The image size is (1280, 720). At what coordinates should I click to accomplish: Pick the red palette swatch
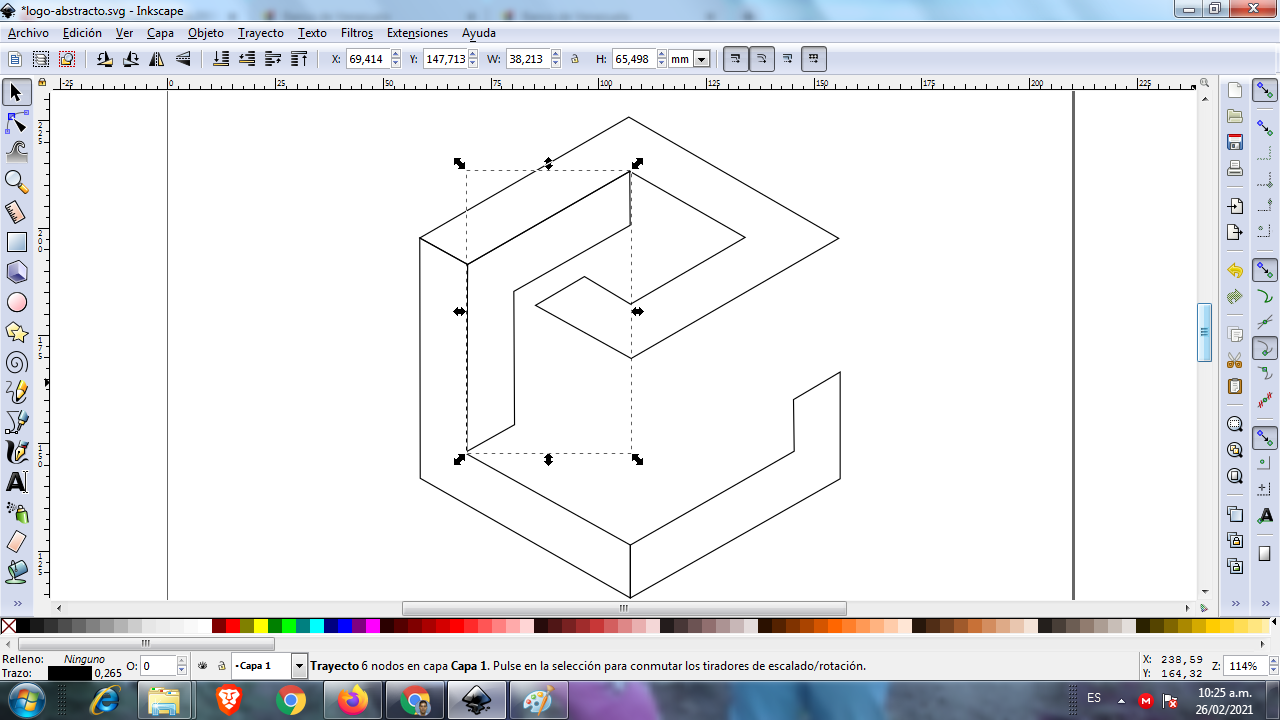point(233,626)
